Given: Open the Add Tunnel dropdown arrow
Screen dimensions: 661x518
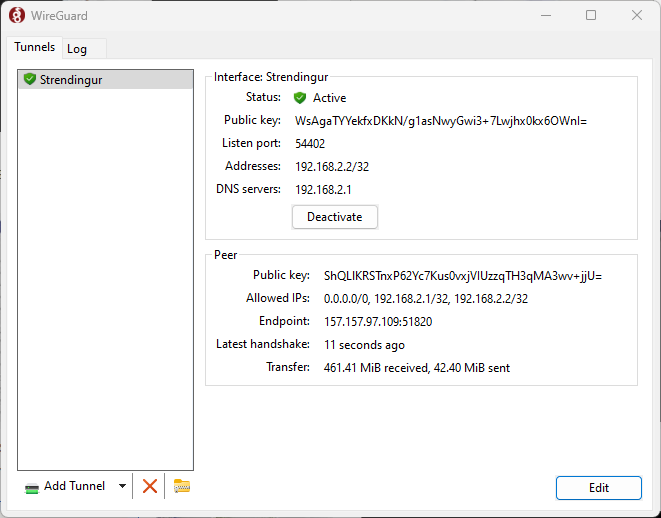Looking at the screenshot, I should pos(122,486).
